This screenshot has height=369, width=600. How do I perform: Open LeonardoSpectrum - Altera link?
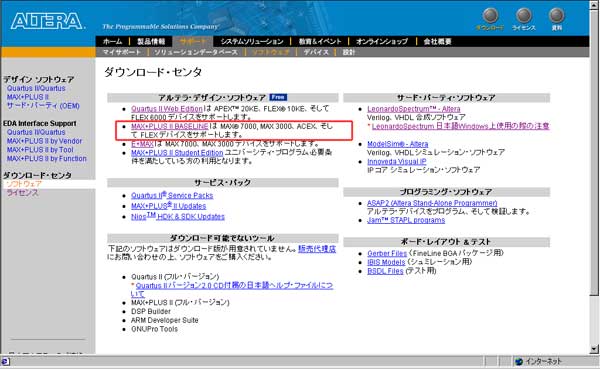414,109
